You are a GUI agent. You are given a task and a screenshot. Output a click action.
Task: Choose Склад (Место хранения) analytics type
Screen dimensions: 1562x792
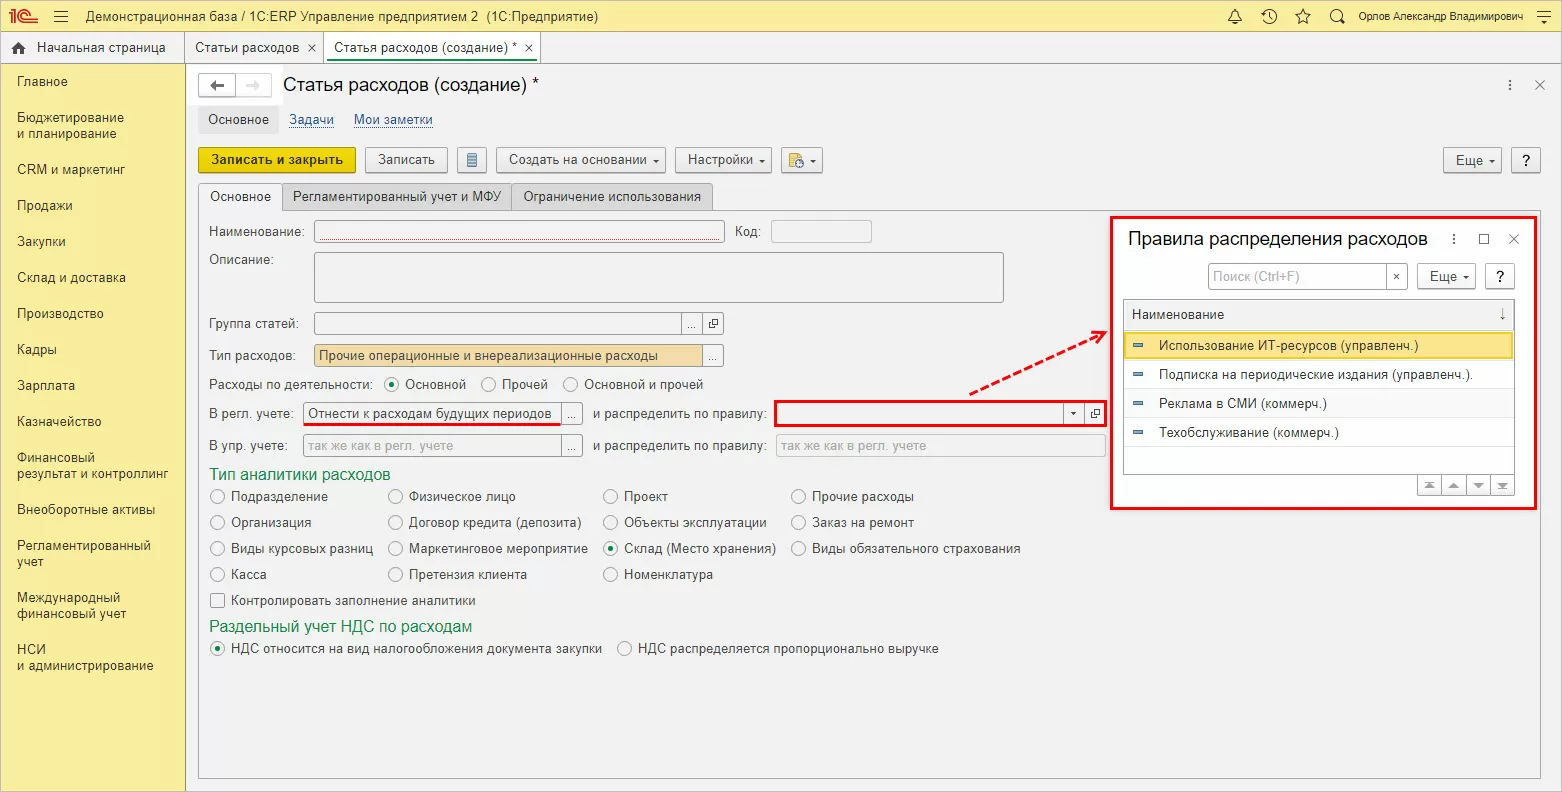(611, 549)
